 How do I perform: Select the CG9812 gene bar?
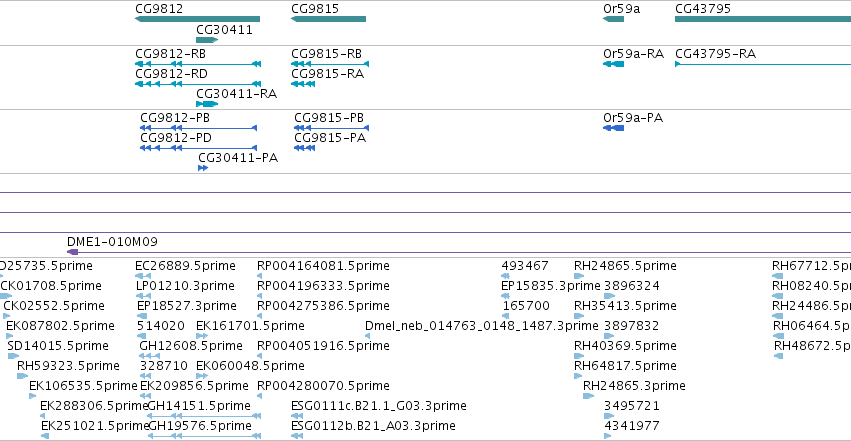point(198,19)
